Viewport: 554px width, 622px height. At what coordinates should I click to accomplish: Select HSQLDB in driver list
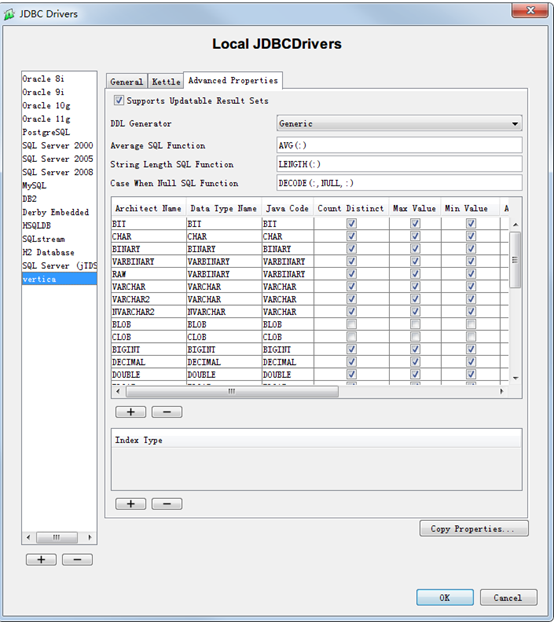[x=59, y=226]
